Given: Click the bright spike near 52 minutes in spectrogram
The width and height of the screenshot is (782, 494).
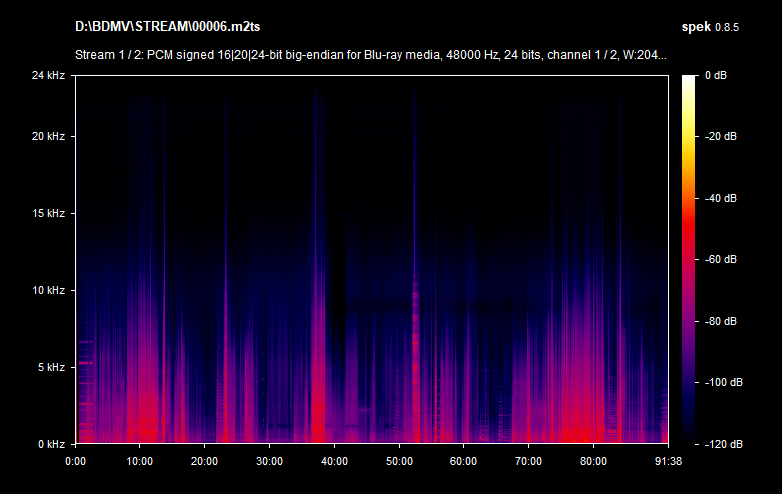Looking at the screenshot, I should click(414, 300).
